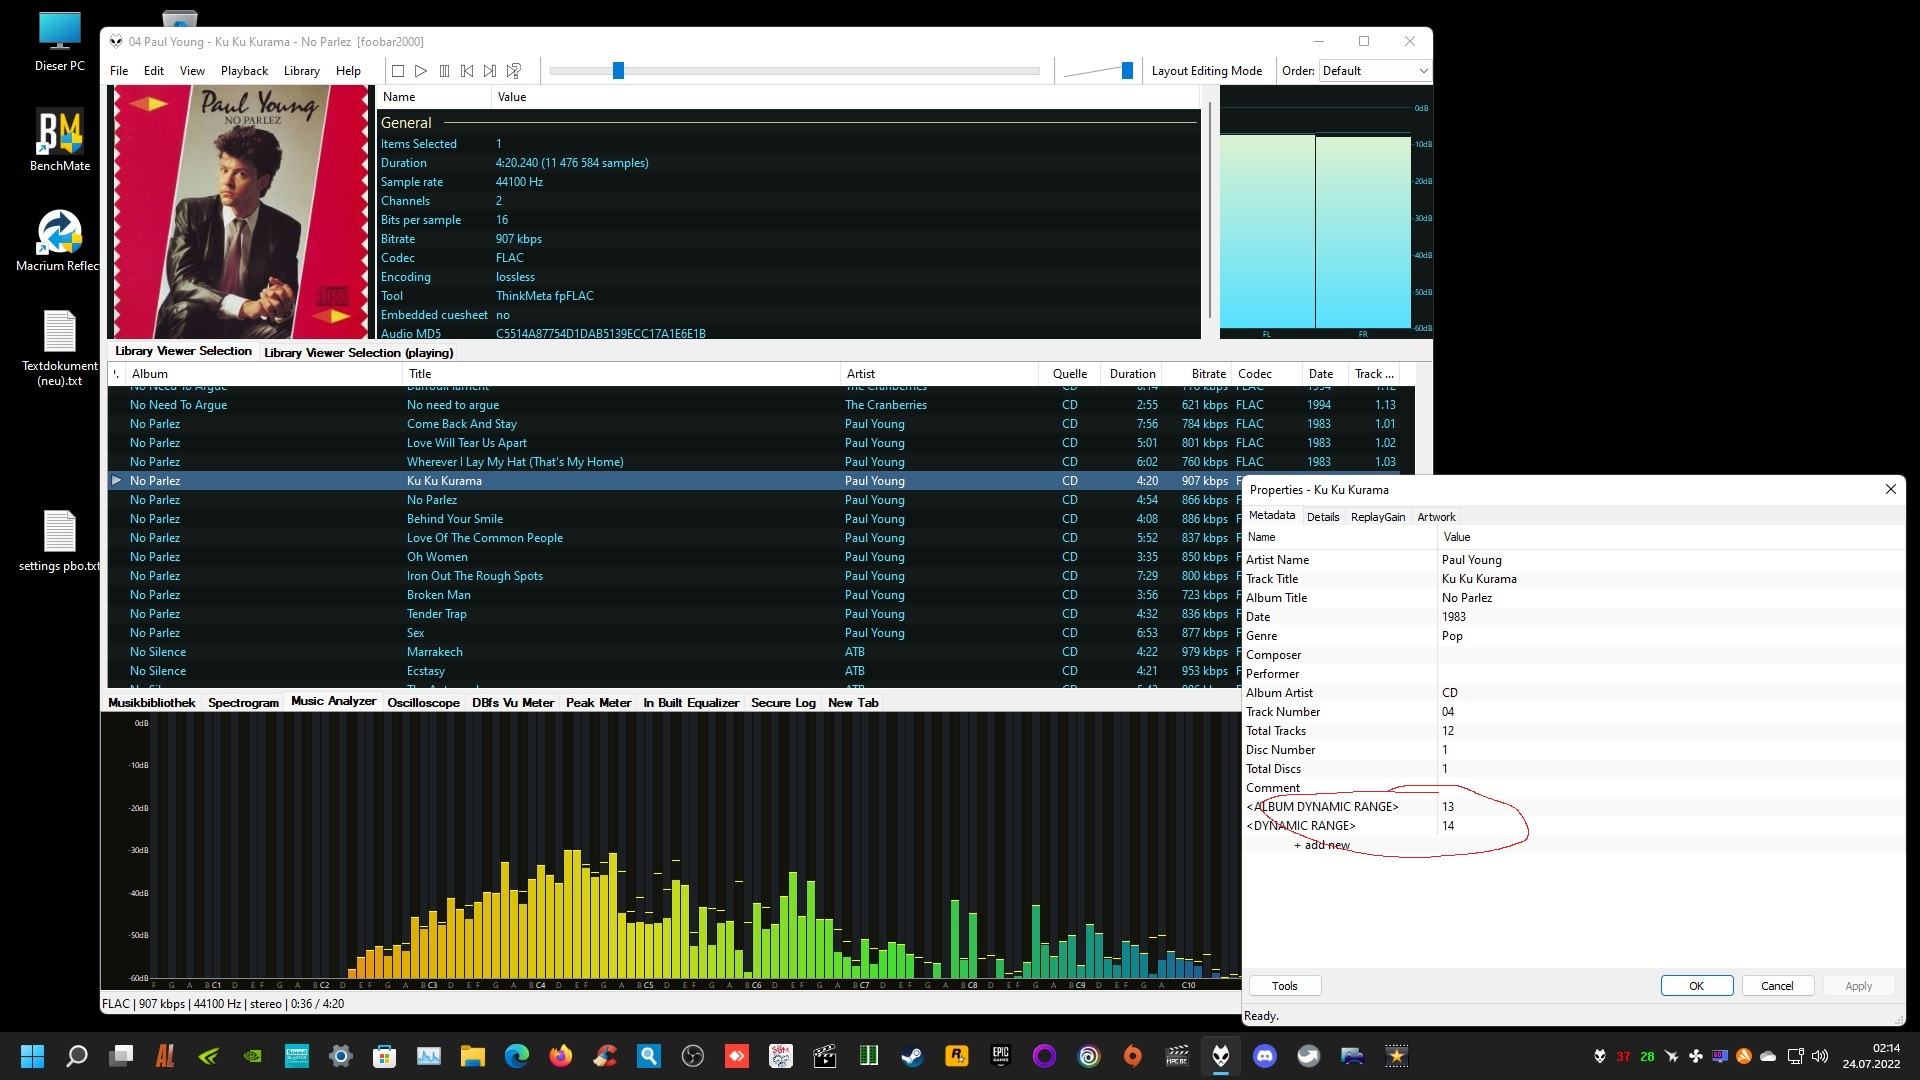The width and height of the screenshot is (1920, 1080).
Task: Open Microsoft Edge from taskbar
Action: coord(516,1056)
